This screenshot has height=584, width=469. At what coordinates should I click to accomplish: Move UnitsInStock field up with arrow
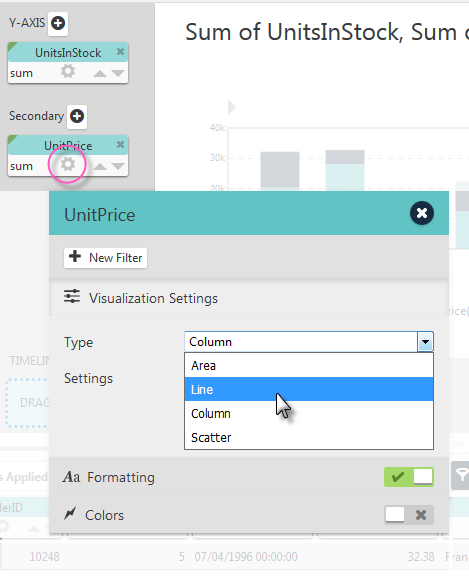[100, 73]
